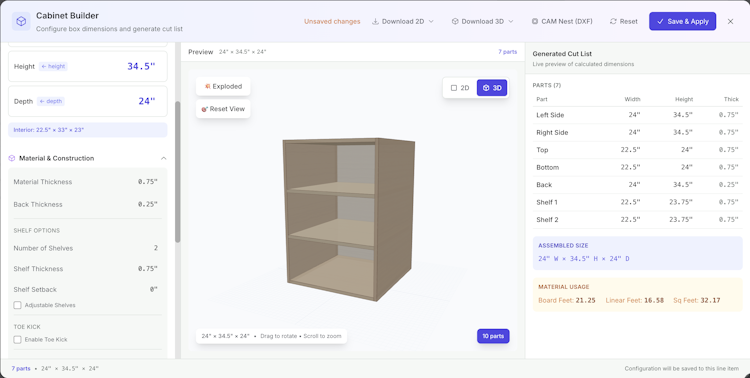Select the Left Side row in cut list

click(637, 115)
